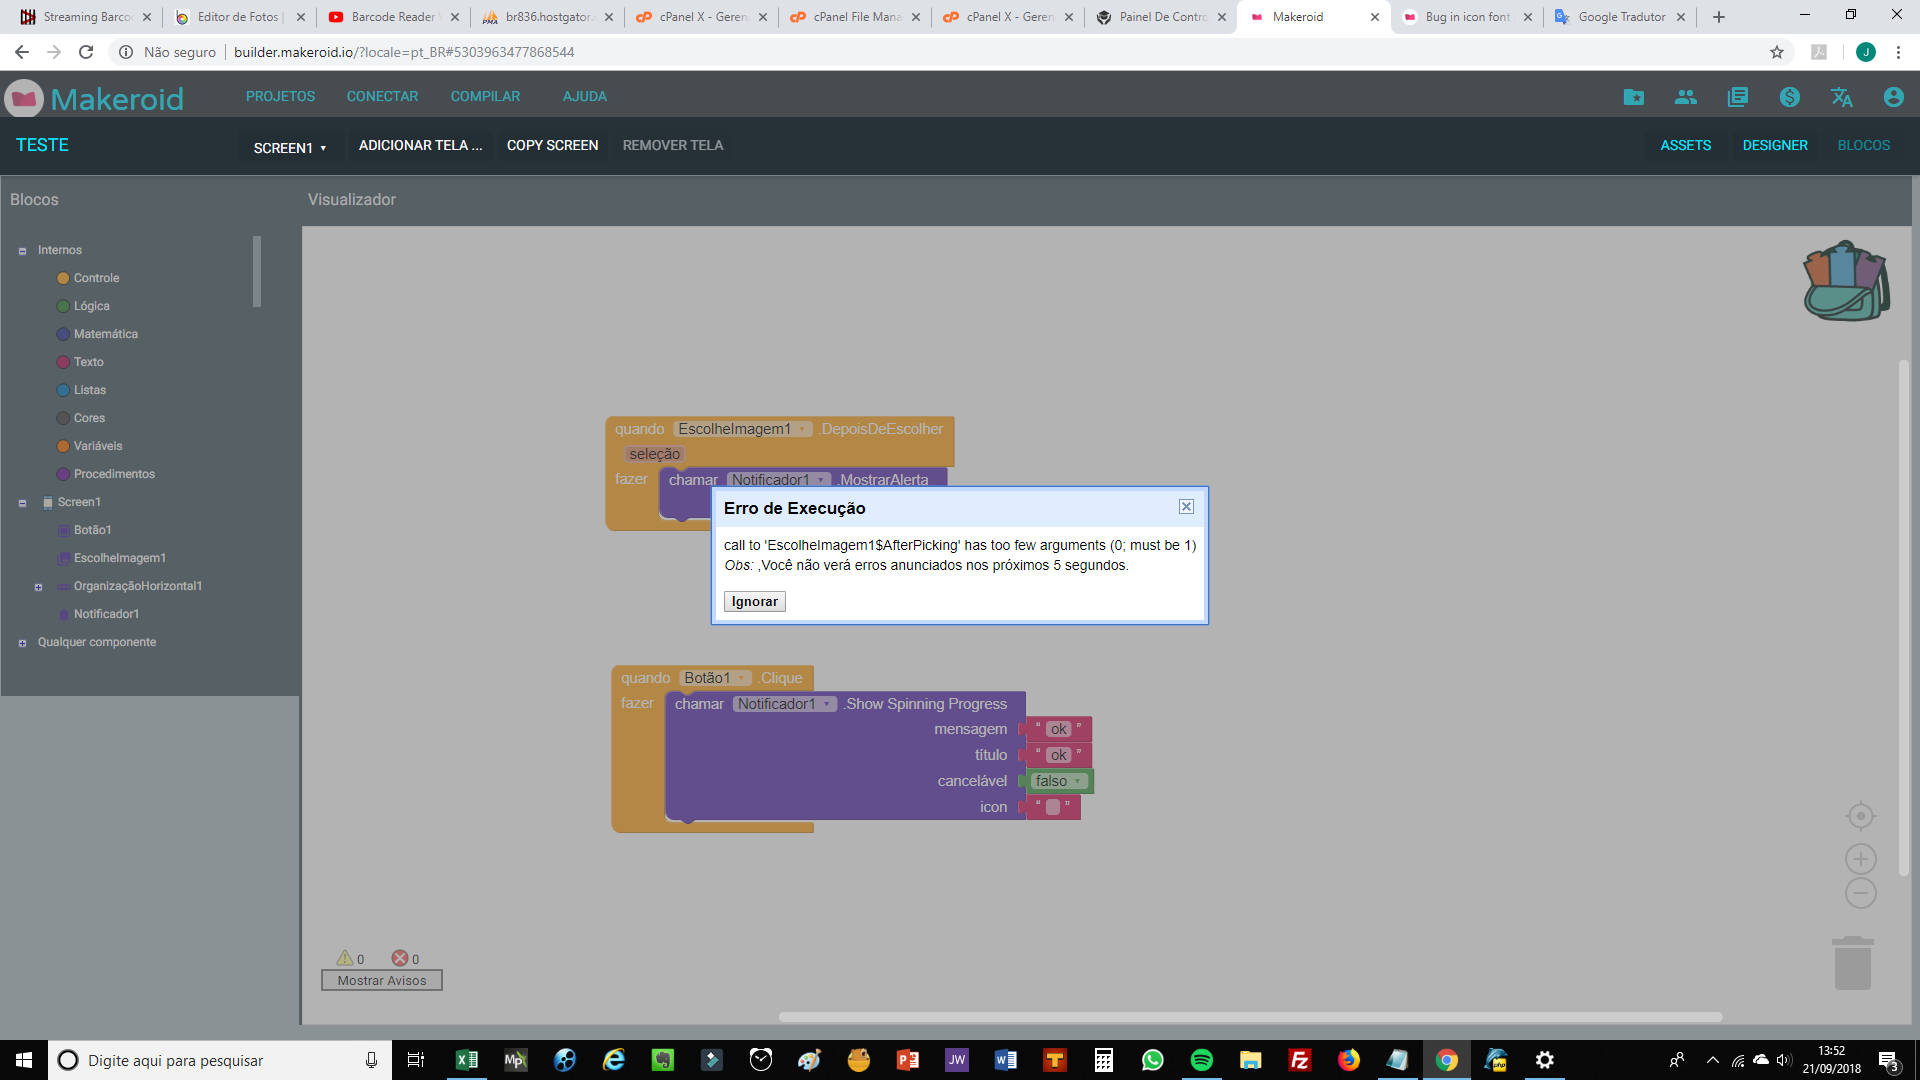Collapse the Internos tree section
1920x1080 pixels.
point(22,251)
